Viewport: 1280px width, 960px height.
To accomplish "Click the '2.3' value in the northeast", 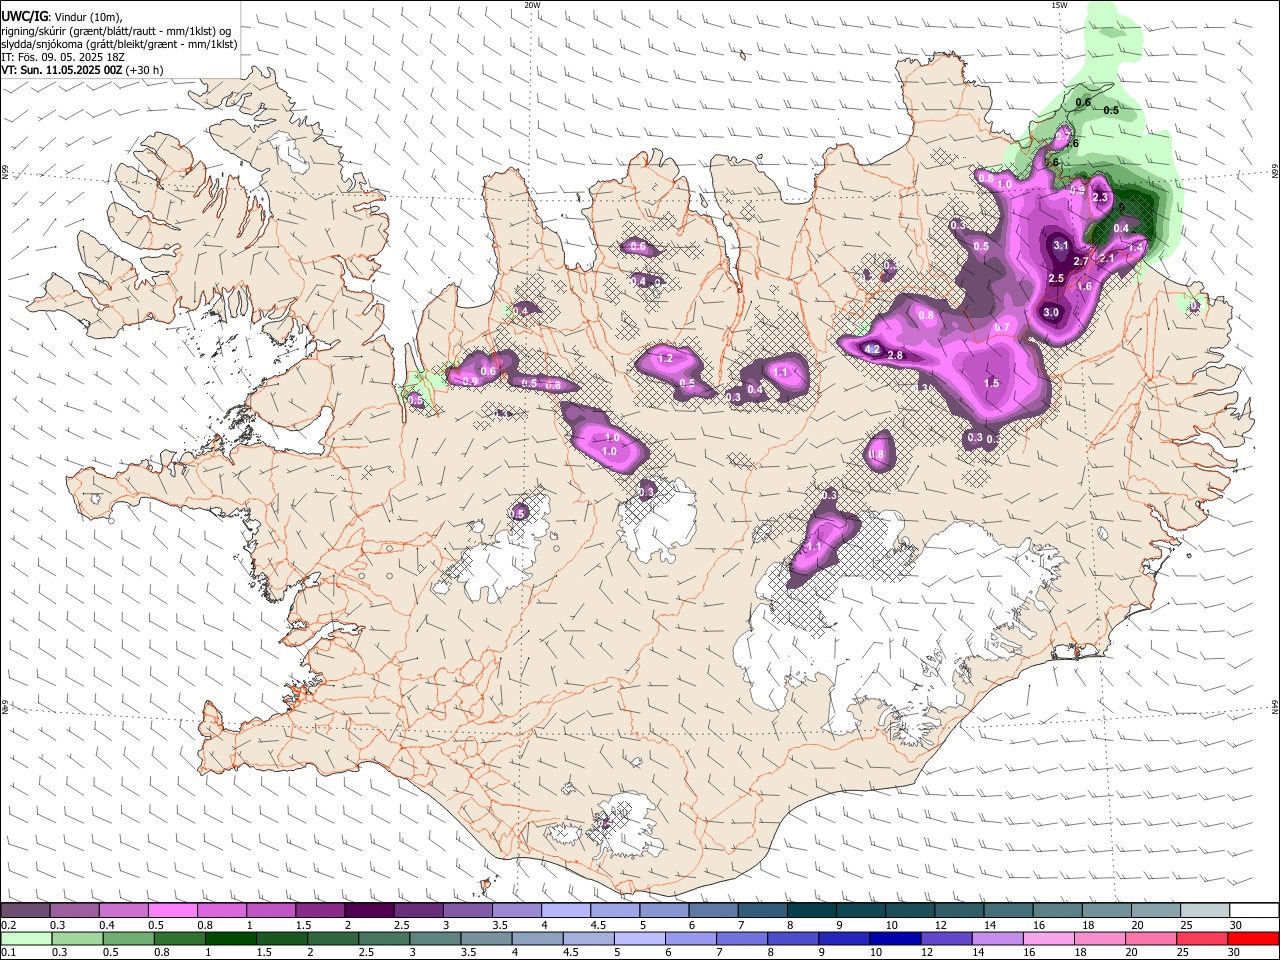I will (1101, 198).
